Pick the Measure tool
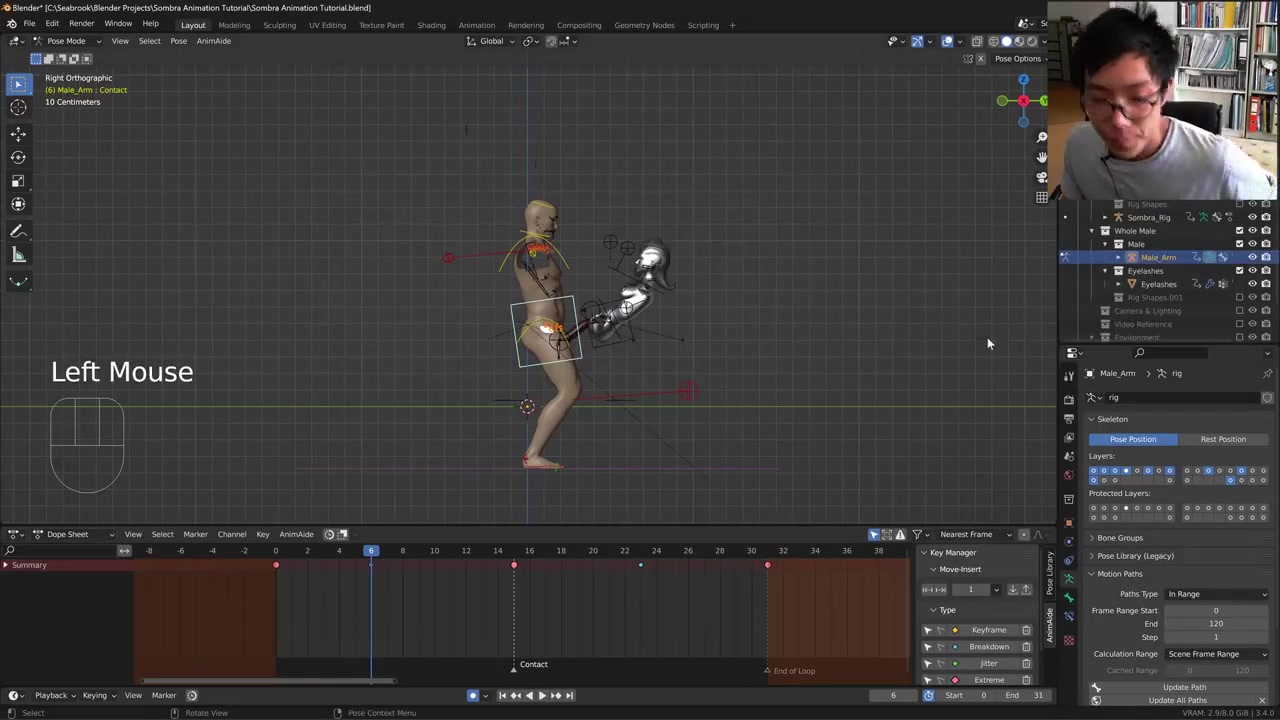The height and width of the screenshot is (720, 1280). (18, 256)
